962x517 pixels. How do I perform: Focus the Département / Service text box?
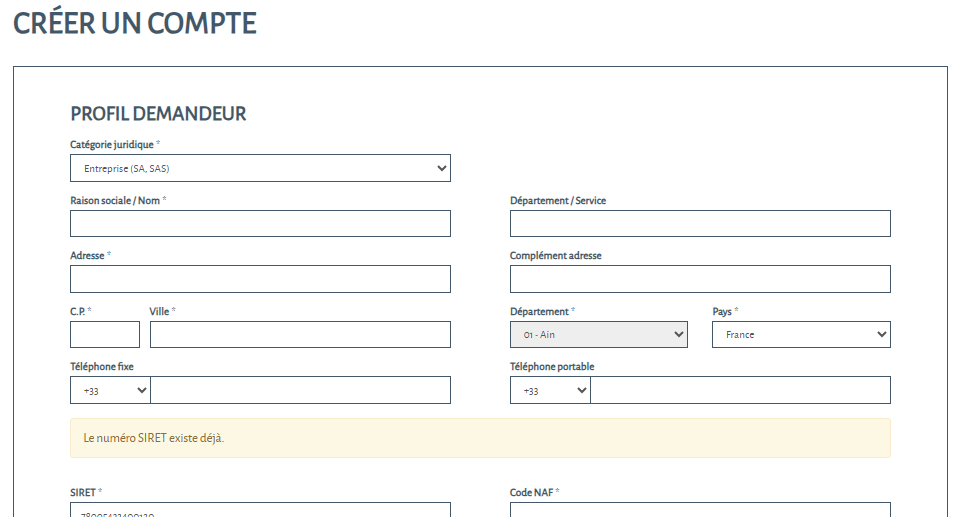click(700, 224)
